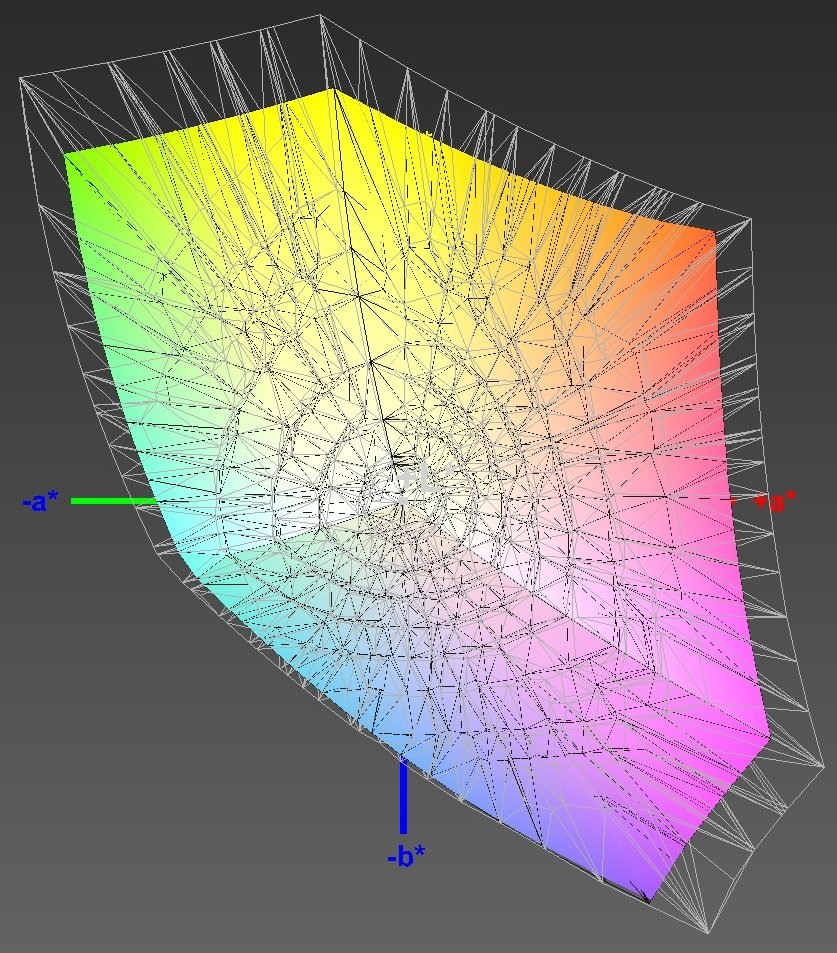Click the +a* axis label
Viewport: 837px width, 953px height.
(774, 502)
